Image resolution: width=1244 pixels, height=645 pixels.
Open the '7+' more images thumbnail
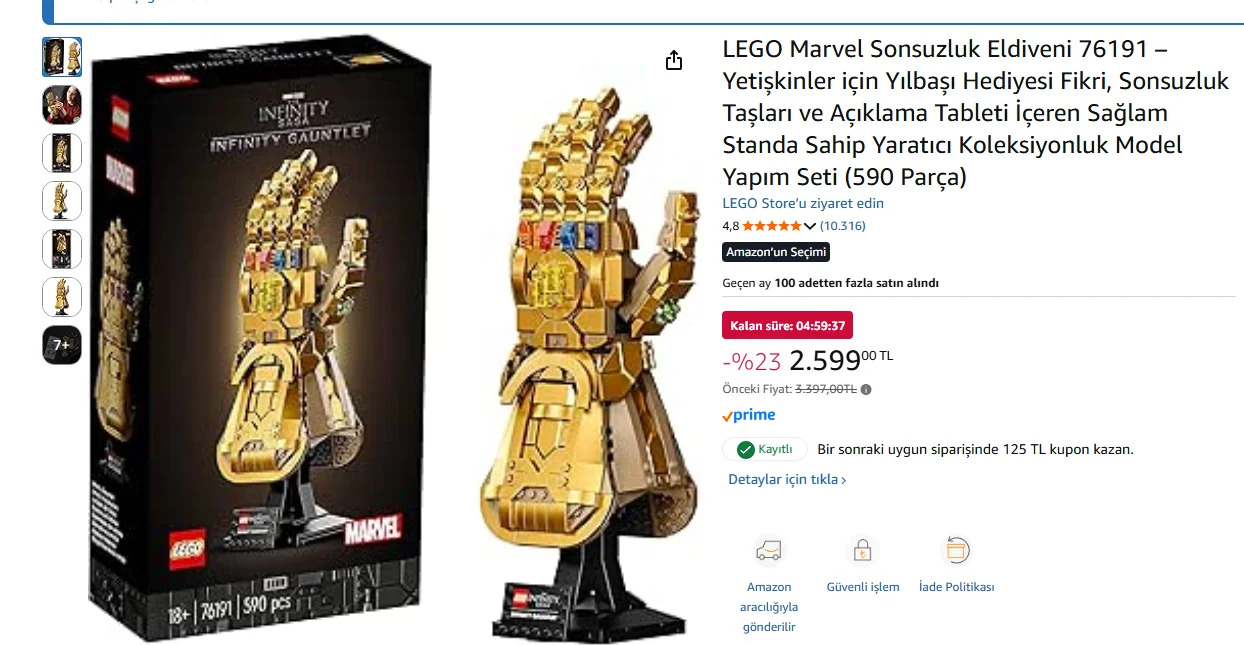(x=62, y=345)
